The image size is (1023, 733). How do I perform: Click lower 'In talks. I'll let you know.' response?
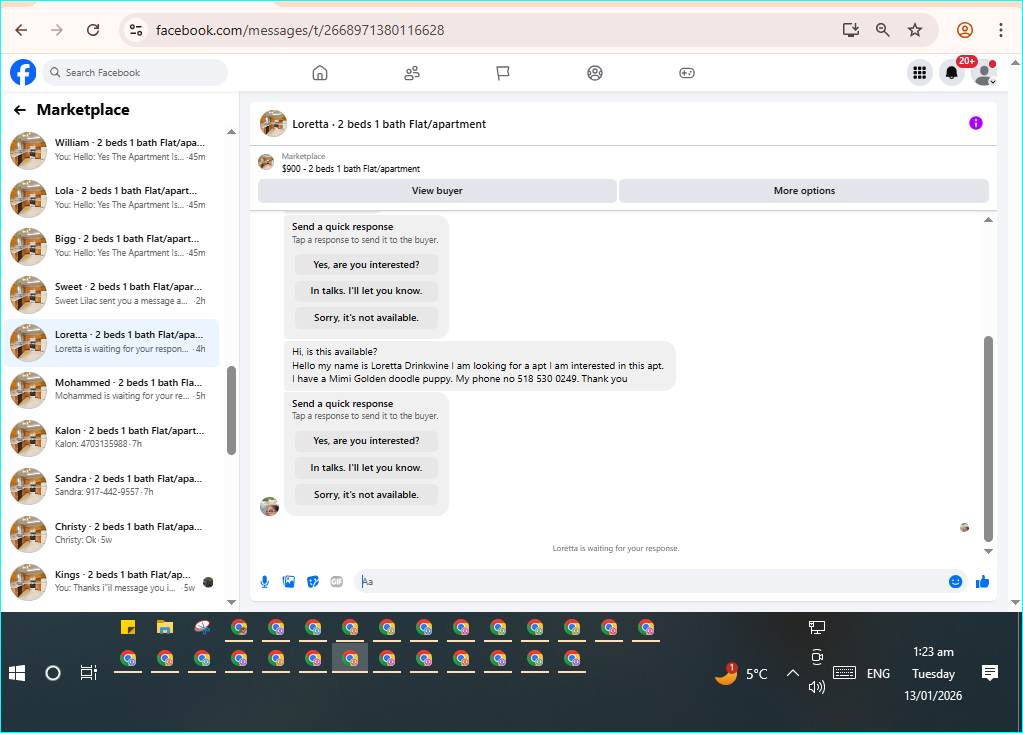366,468
